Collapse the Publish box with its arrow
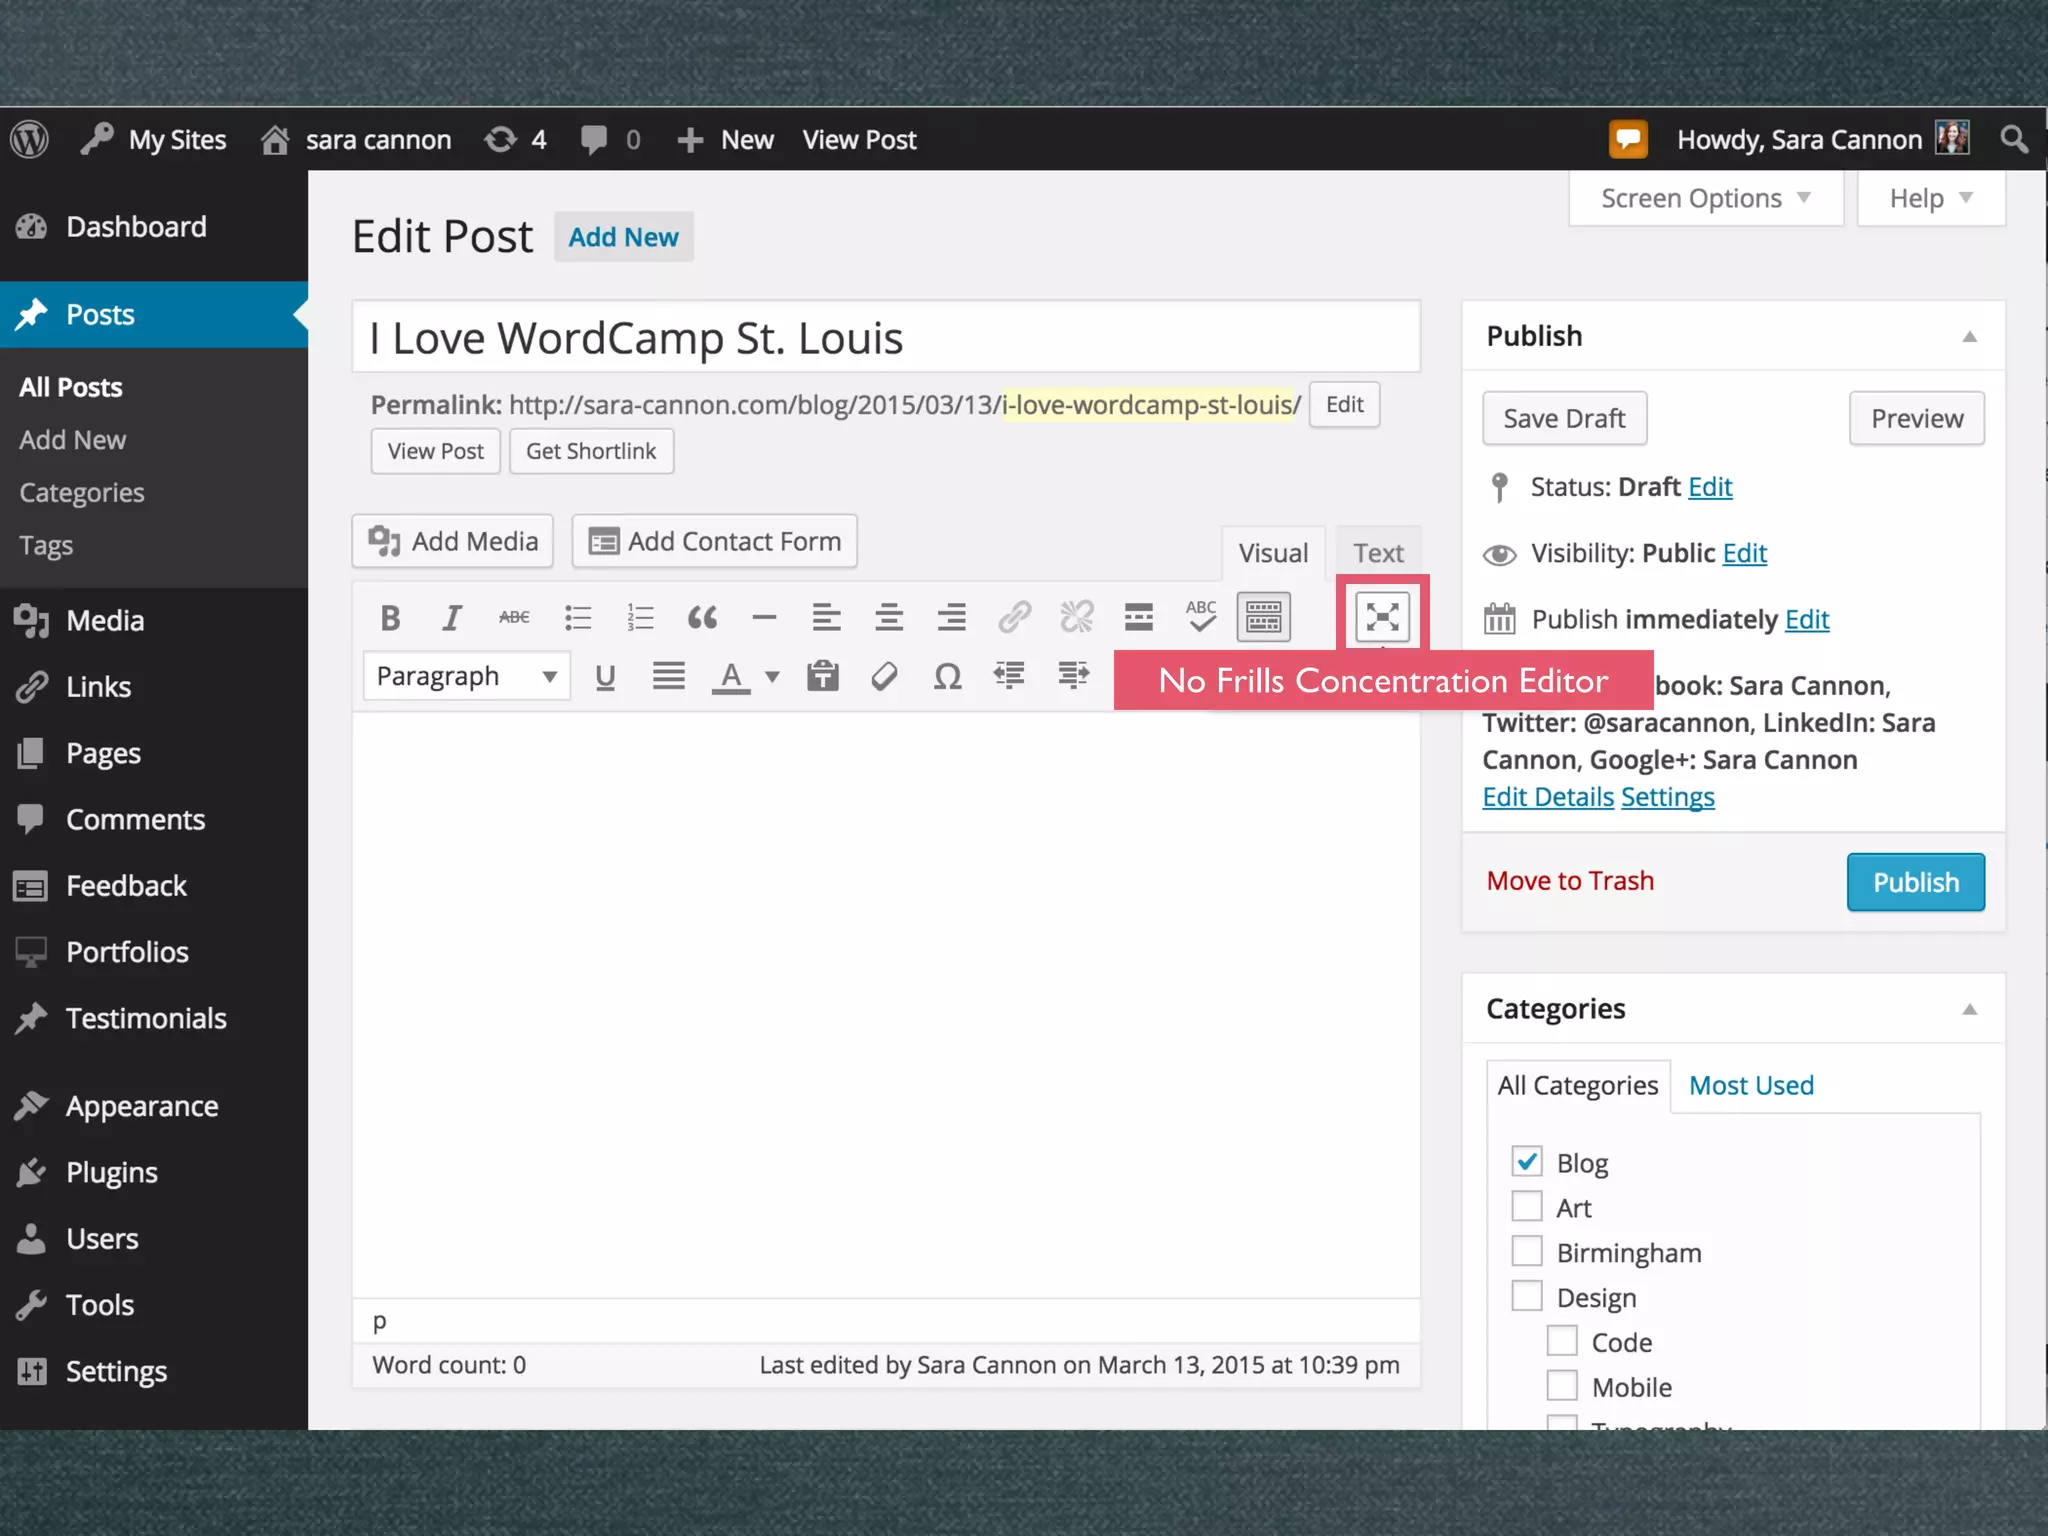Screen dimensions: 2048x1536 tap(1969, 336)
